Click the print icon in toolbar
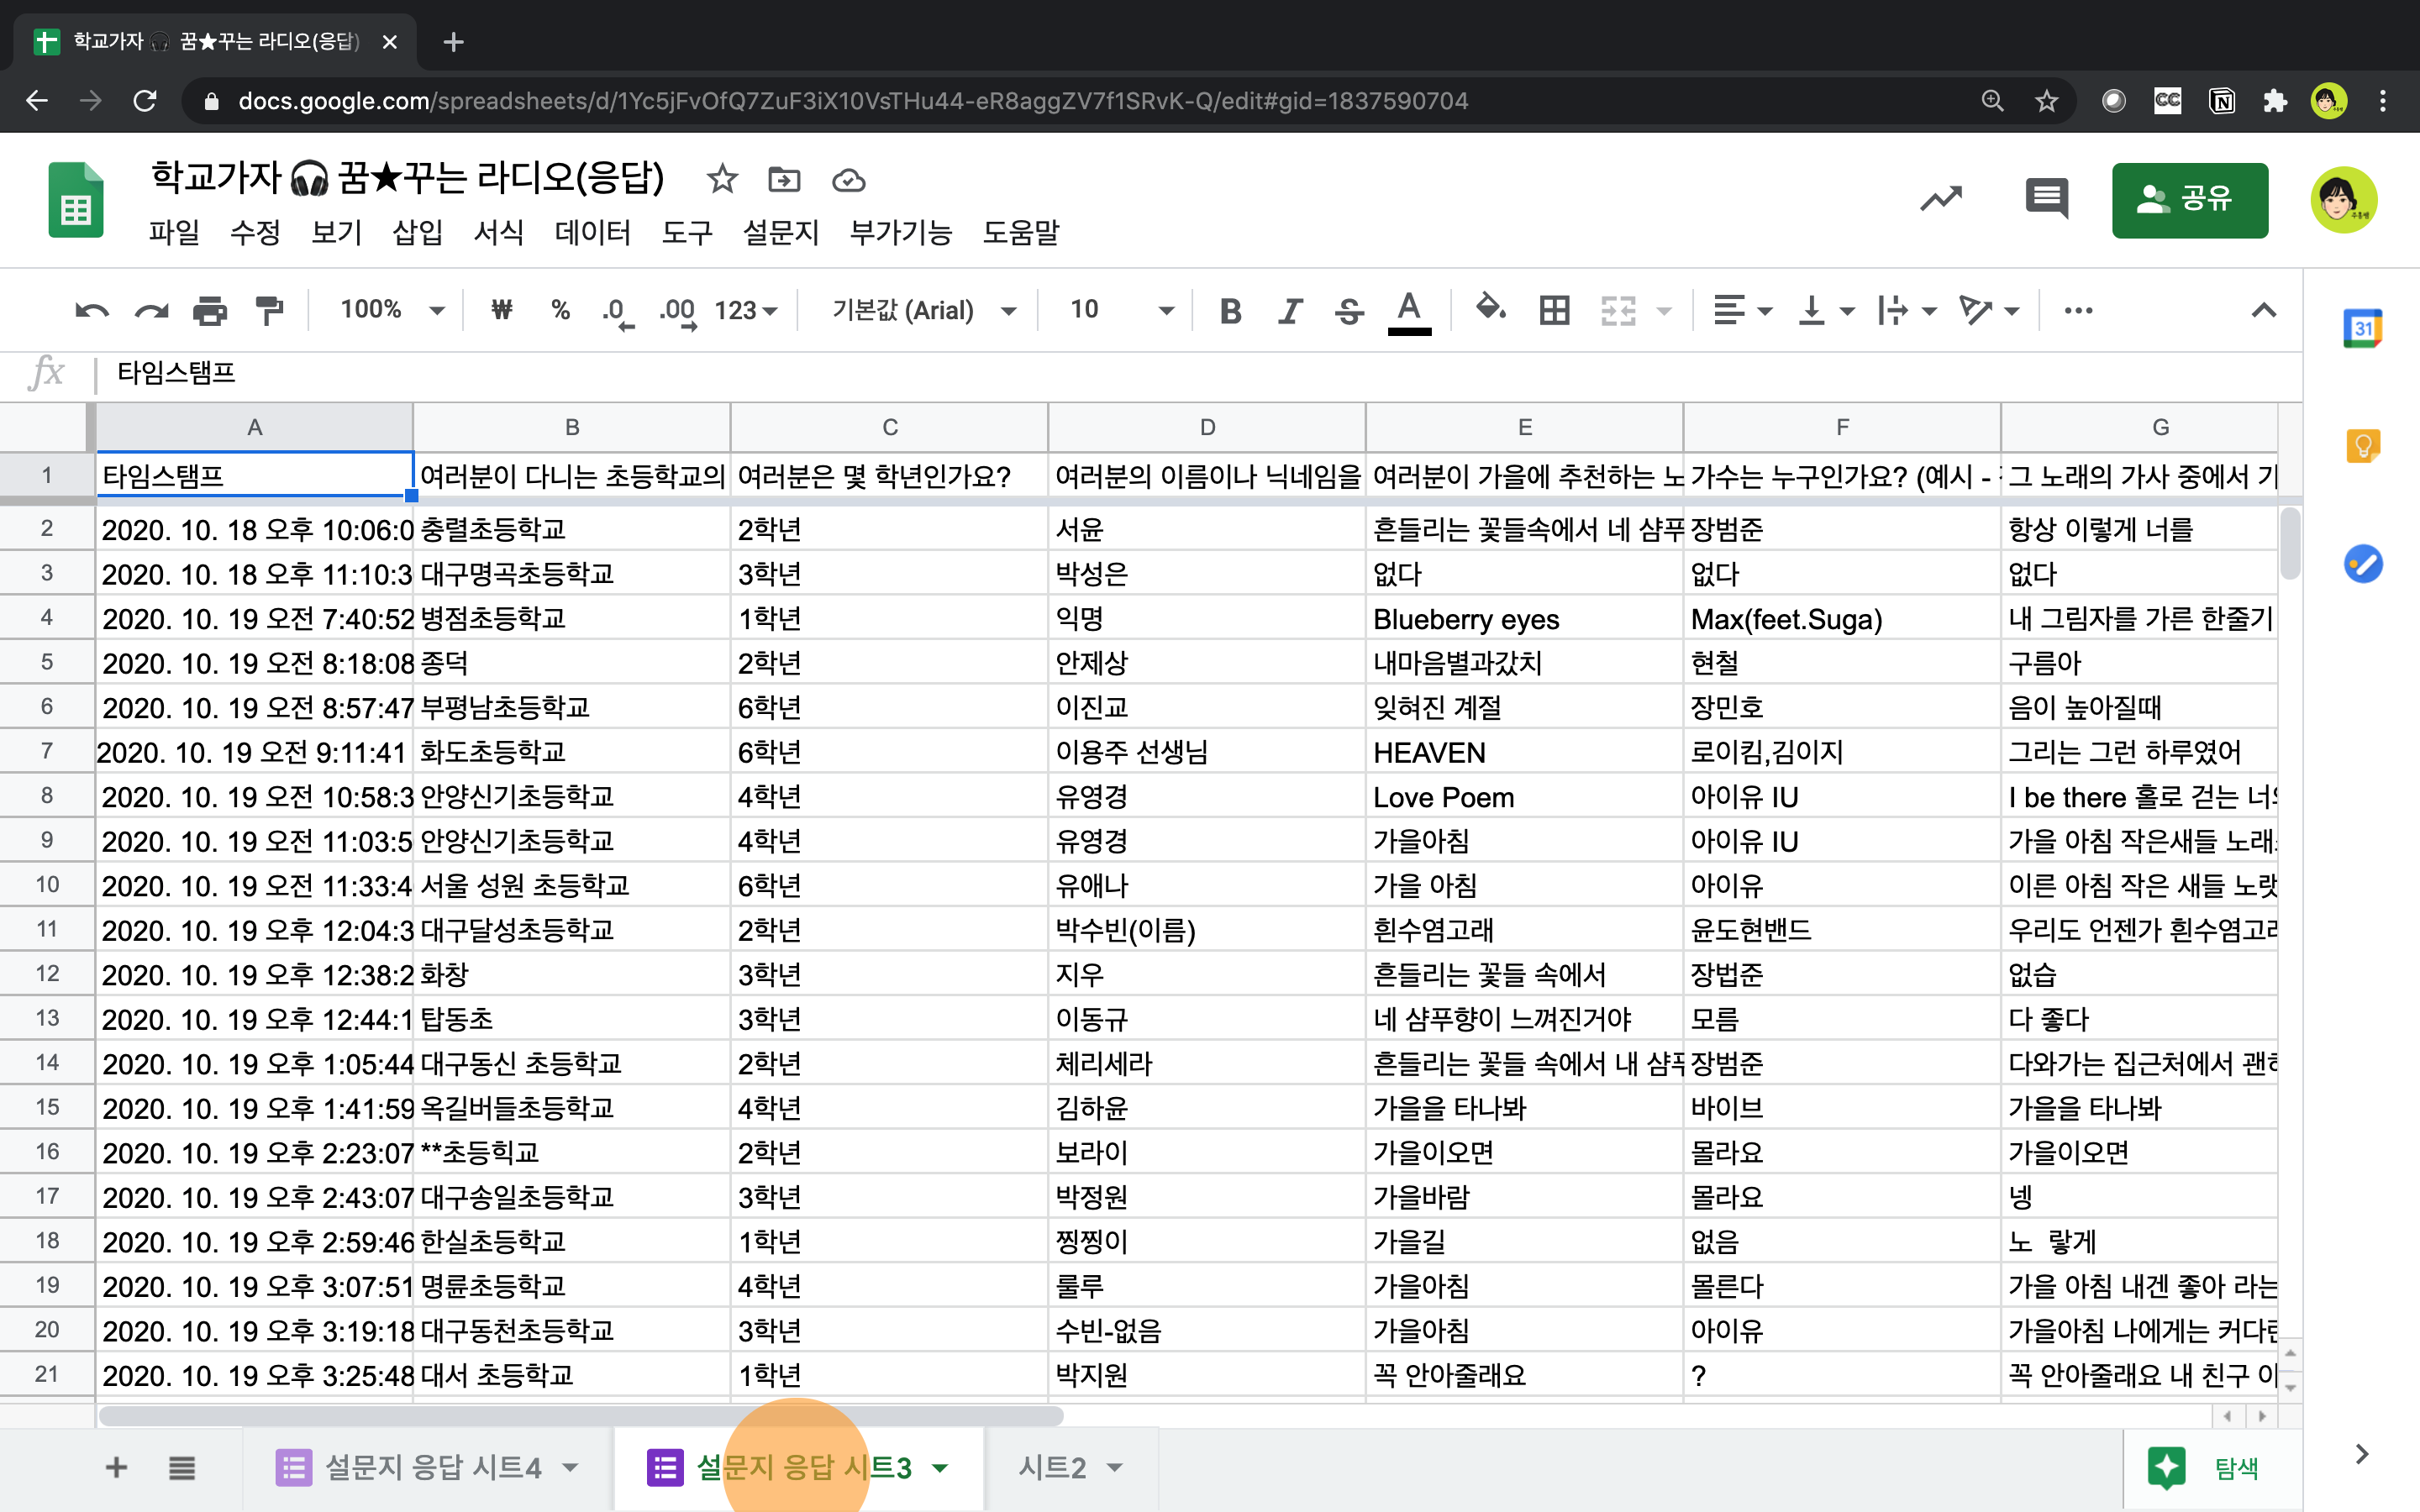 (x=209, y=311)
